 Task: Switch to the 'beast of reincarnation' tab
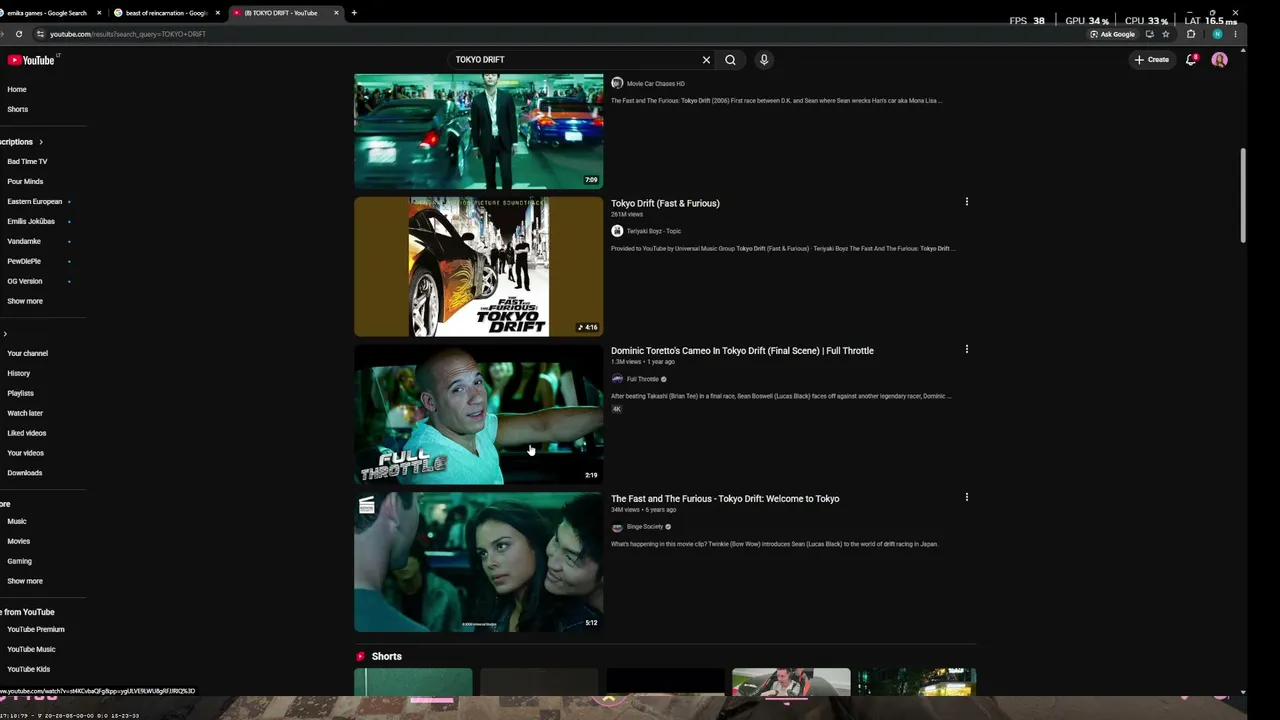[167, 13]
